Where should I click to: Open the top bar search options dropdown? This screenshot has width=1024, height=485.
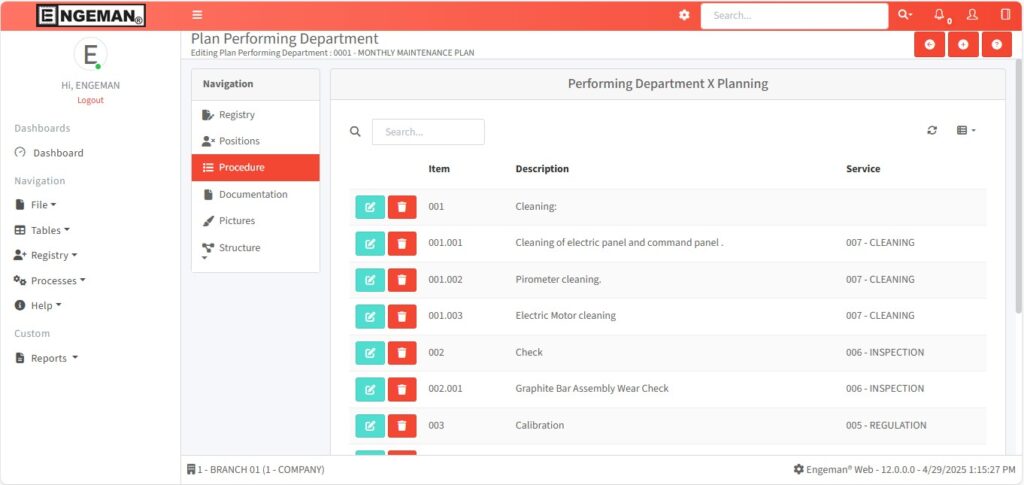coord(904,15)
